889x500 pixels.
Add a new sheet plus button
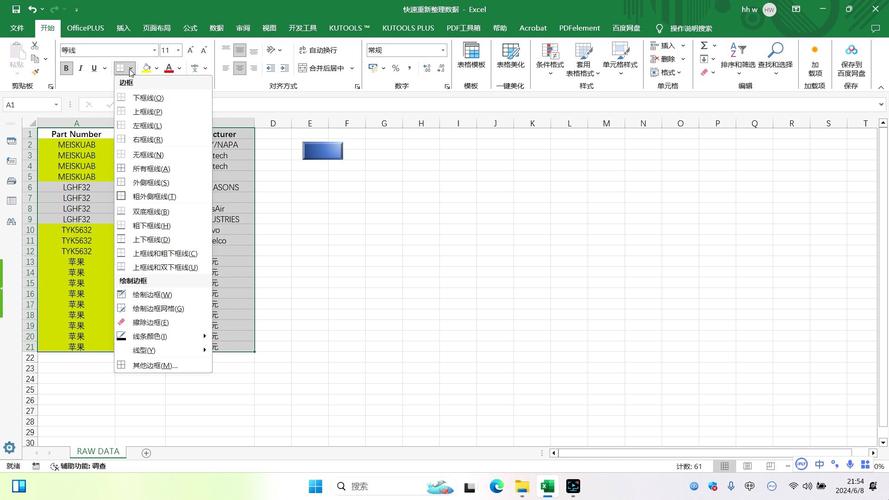click(x=146, y=453)
